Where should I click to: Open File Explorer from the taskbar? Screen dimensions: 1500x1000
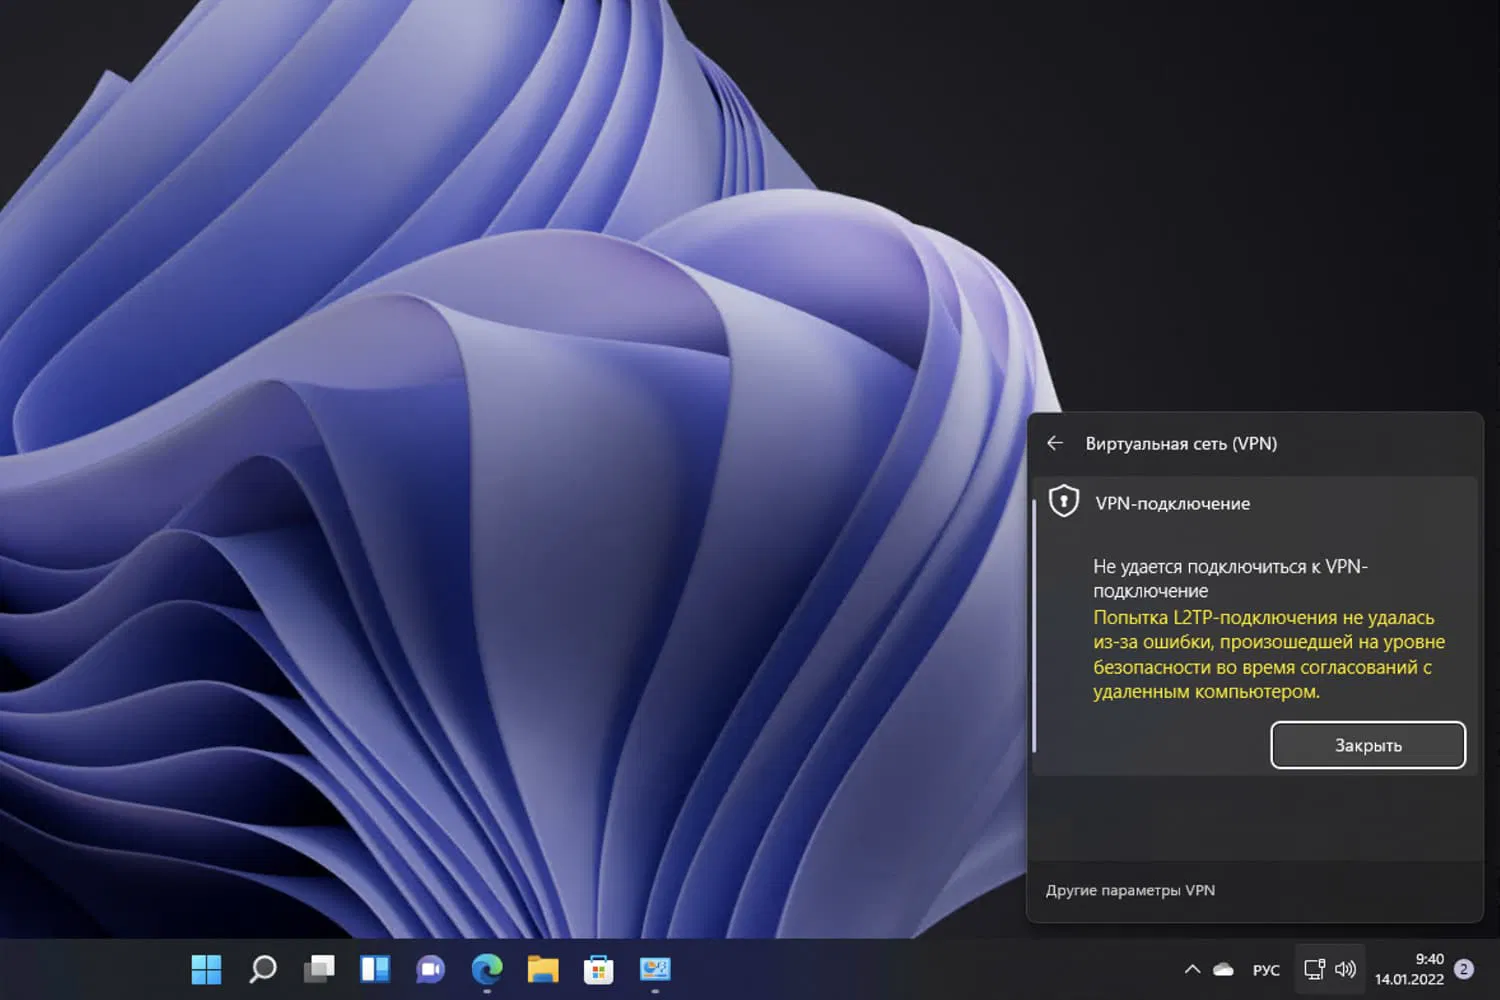pos(543,969)
